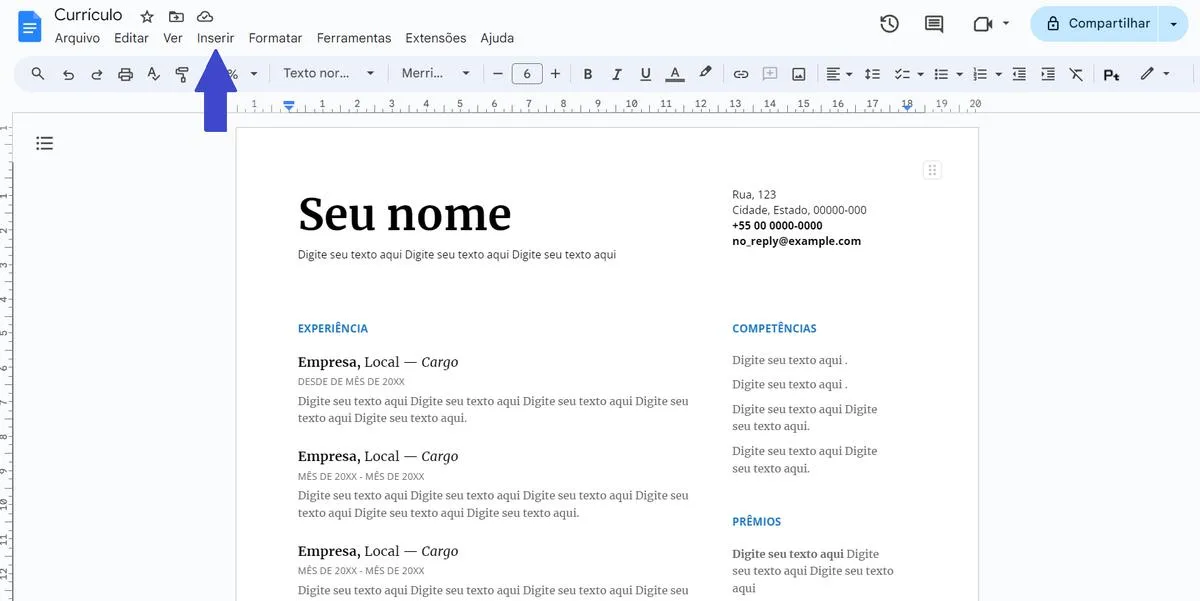The height and width of the screenshot is (601, 1200).
Task: Insert a link
Action: pyautogui.click(x=741, y=73)
